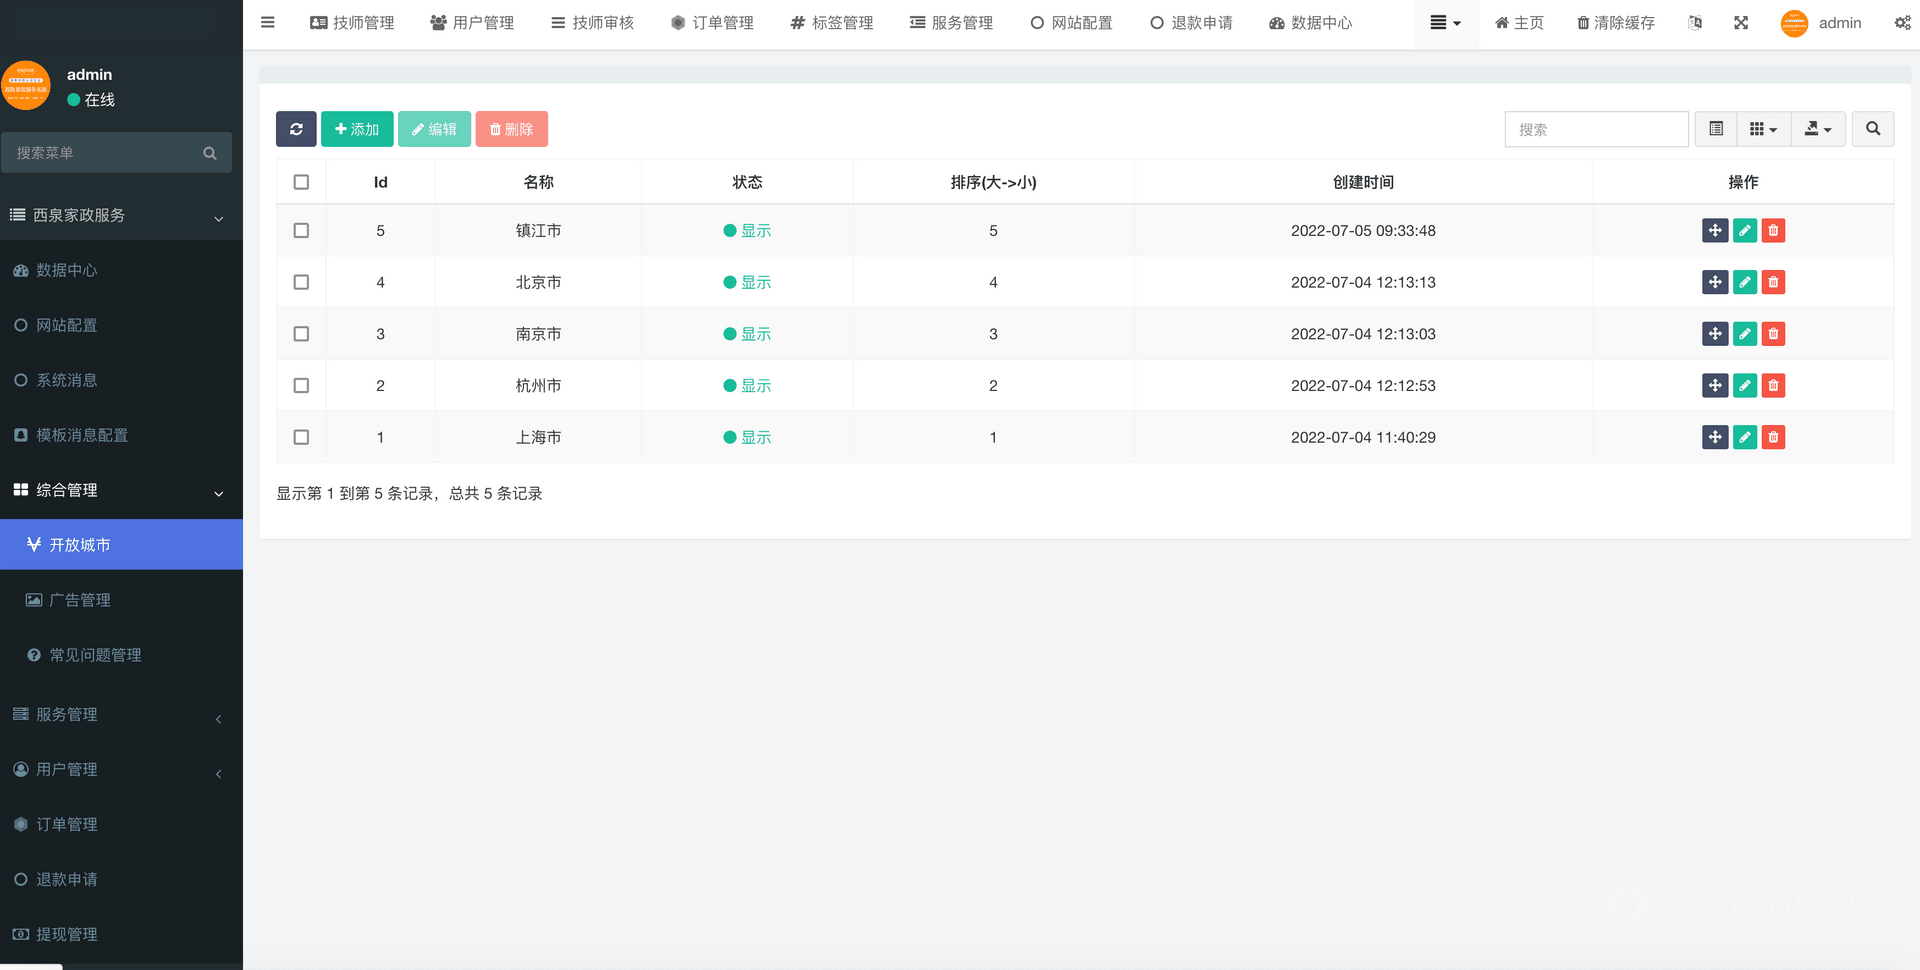Open the export data dropdown
Screen dimensions: 1920x970
(1817, 129)
